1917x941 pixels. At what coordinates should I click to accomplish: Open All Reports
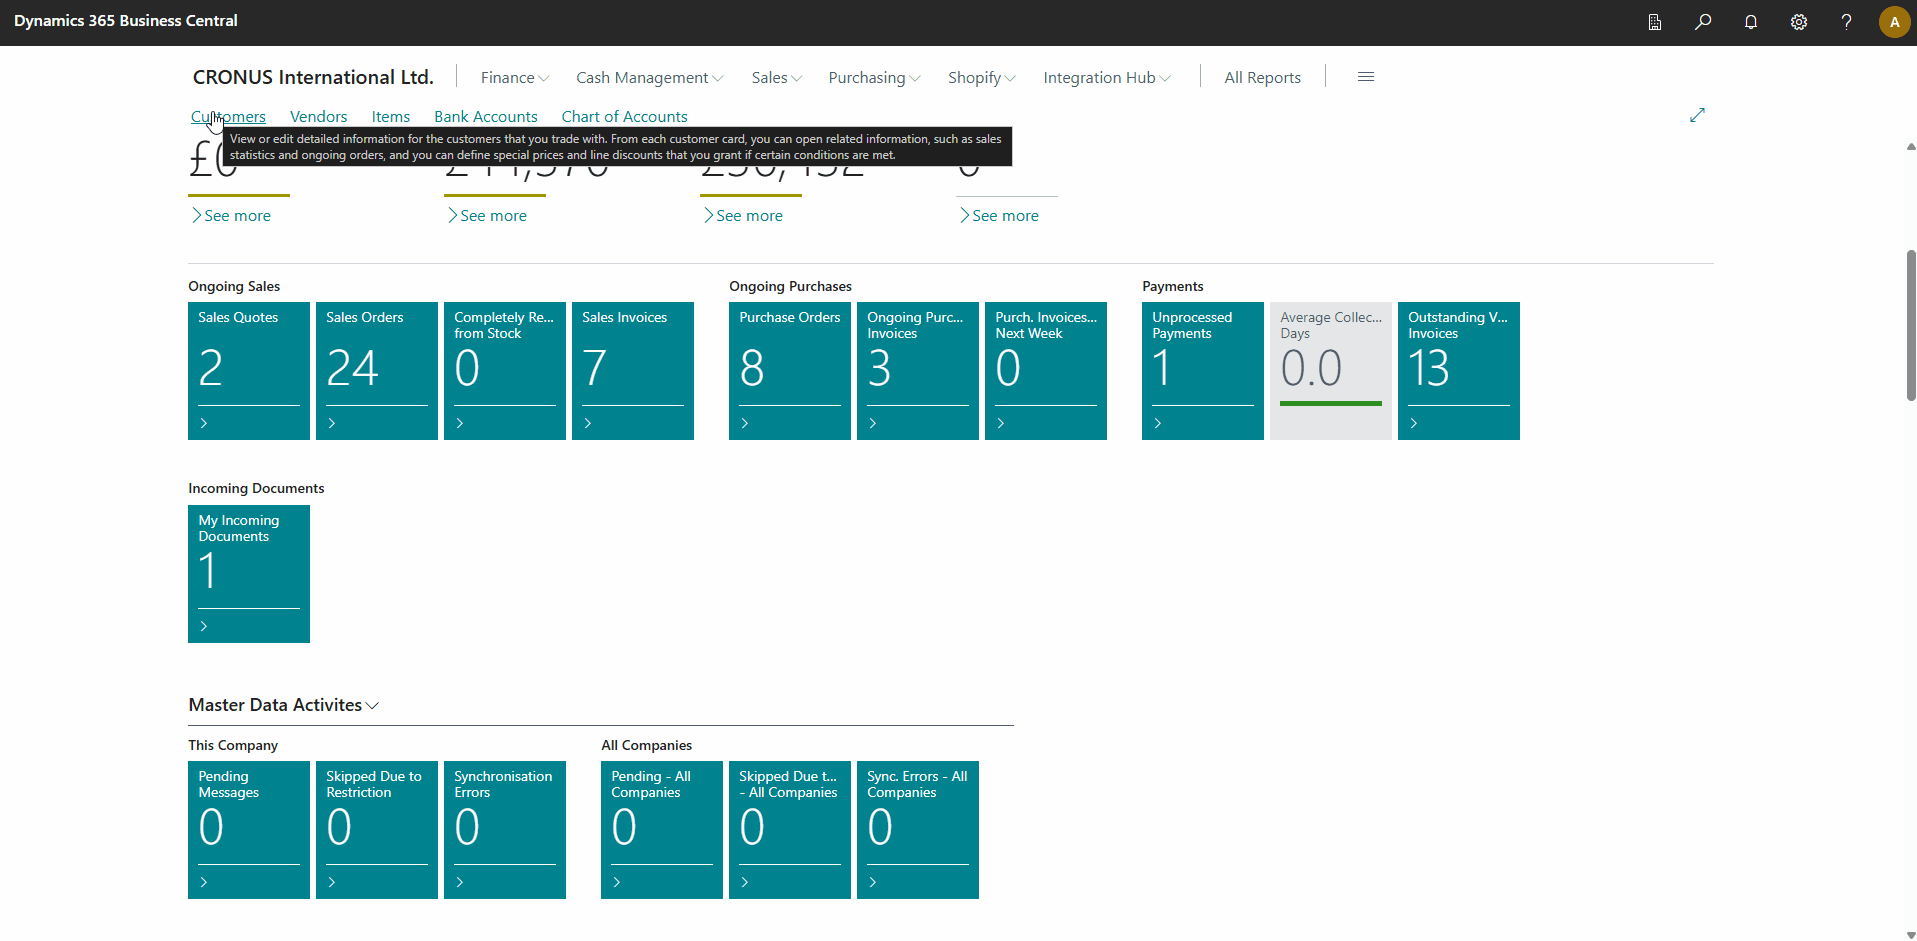[1262, 77]
